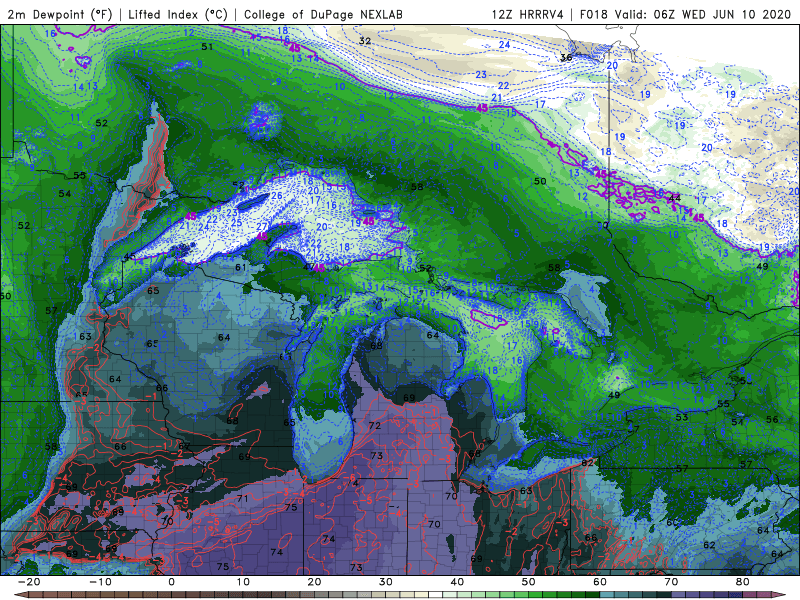Click the "Lifted Index (°C)" title label
This screenshot has width=800, height=600.
(178, 14)
